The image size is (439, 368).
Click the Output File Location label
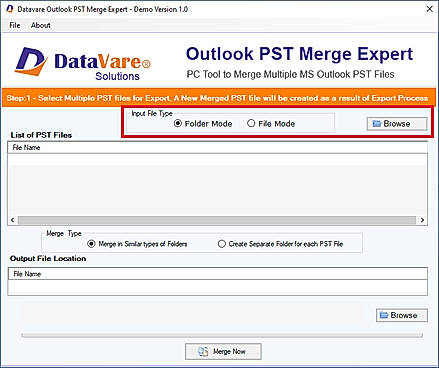point(48,258)
